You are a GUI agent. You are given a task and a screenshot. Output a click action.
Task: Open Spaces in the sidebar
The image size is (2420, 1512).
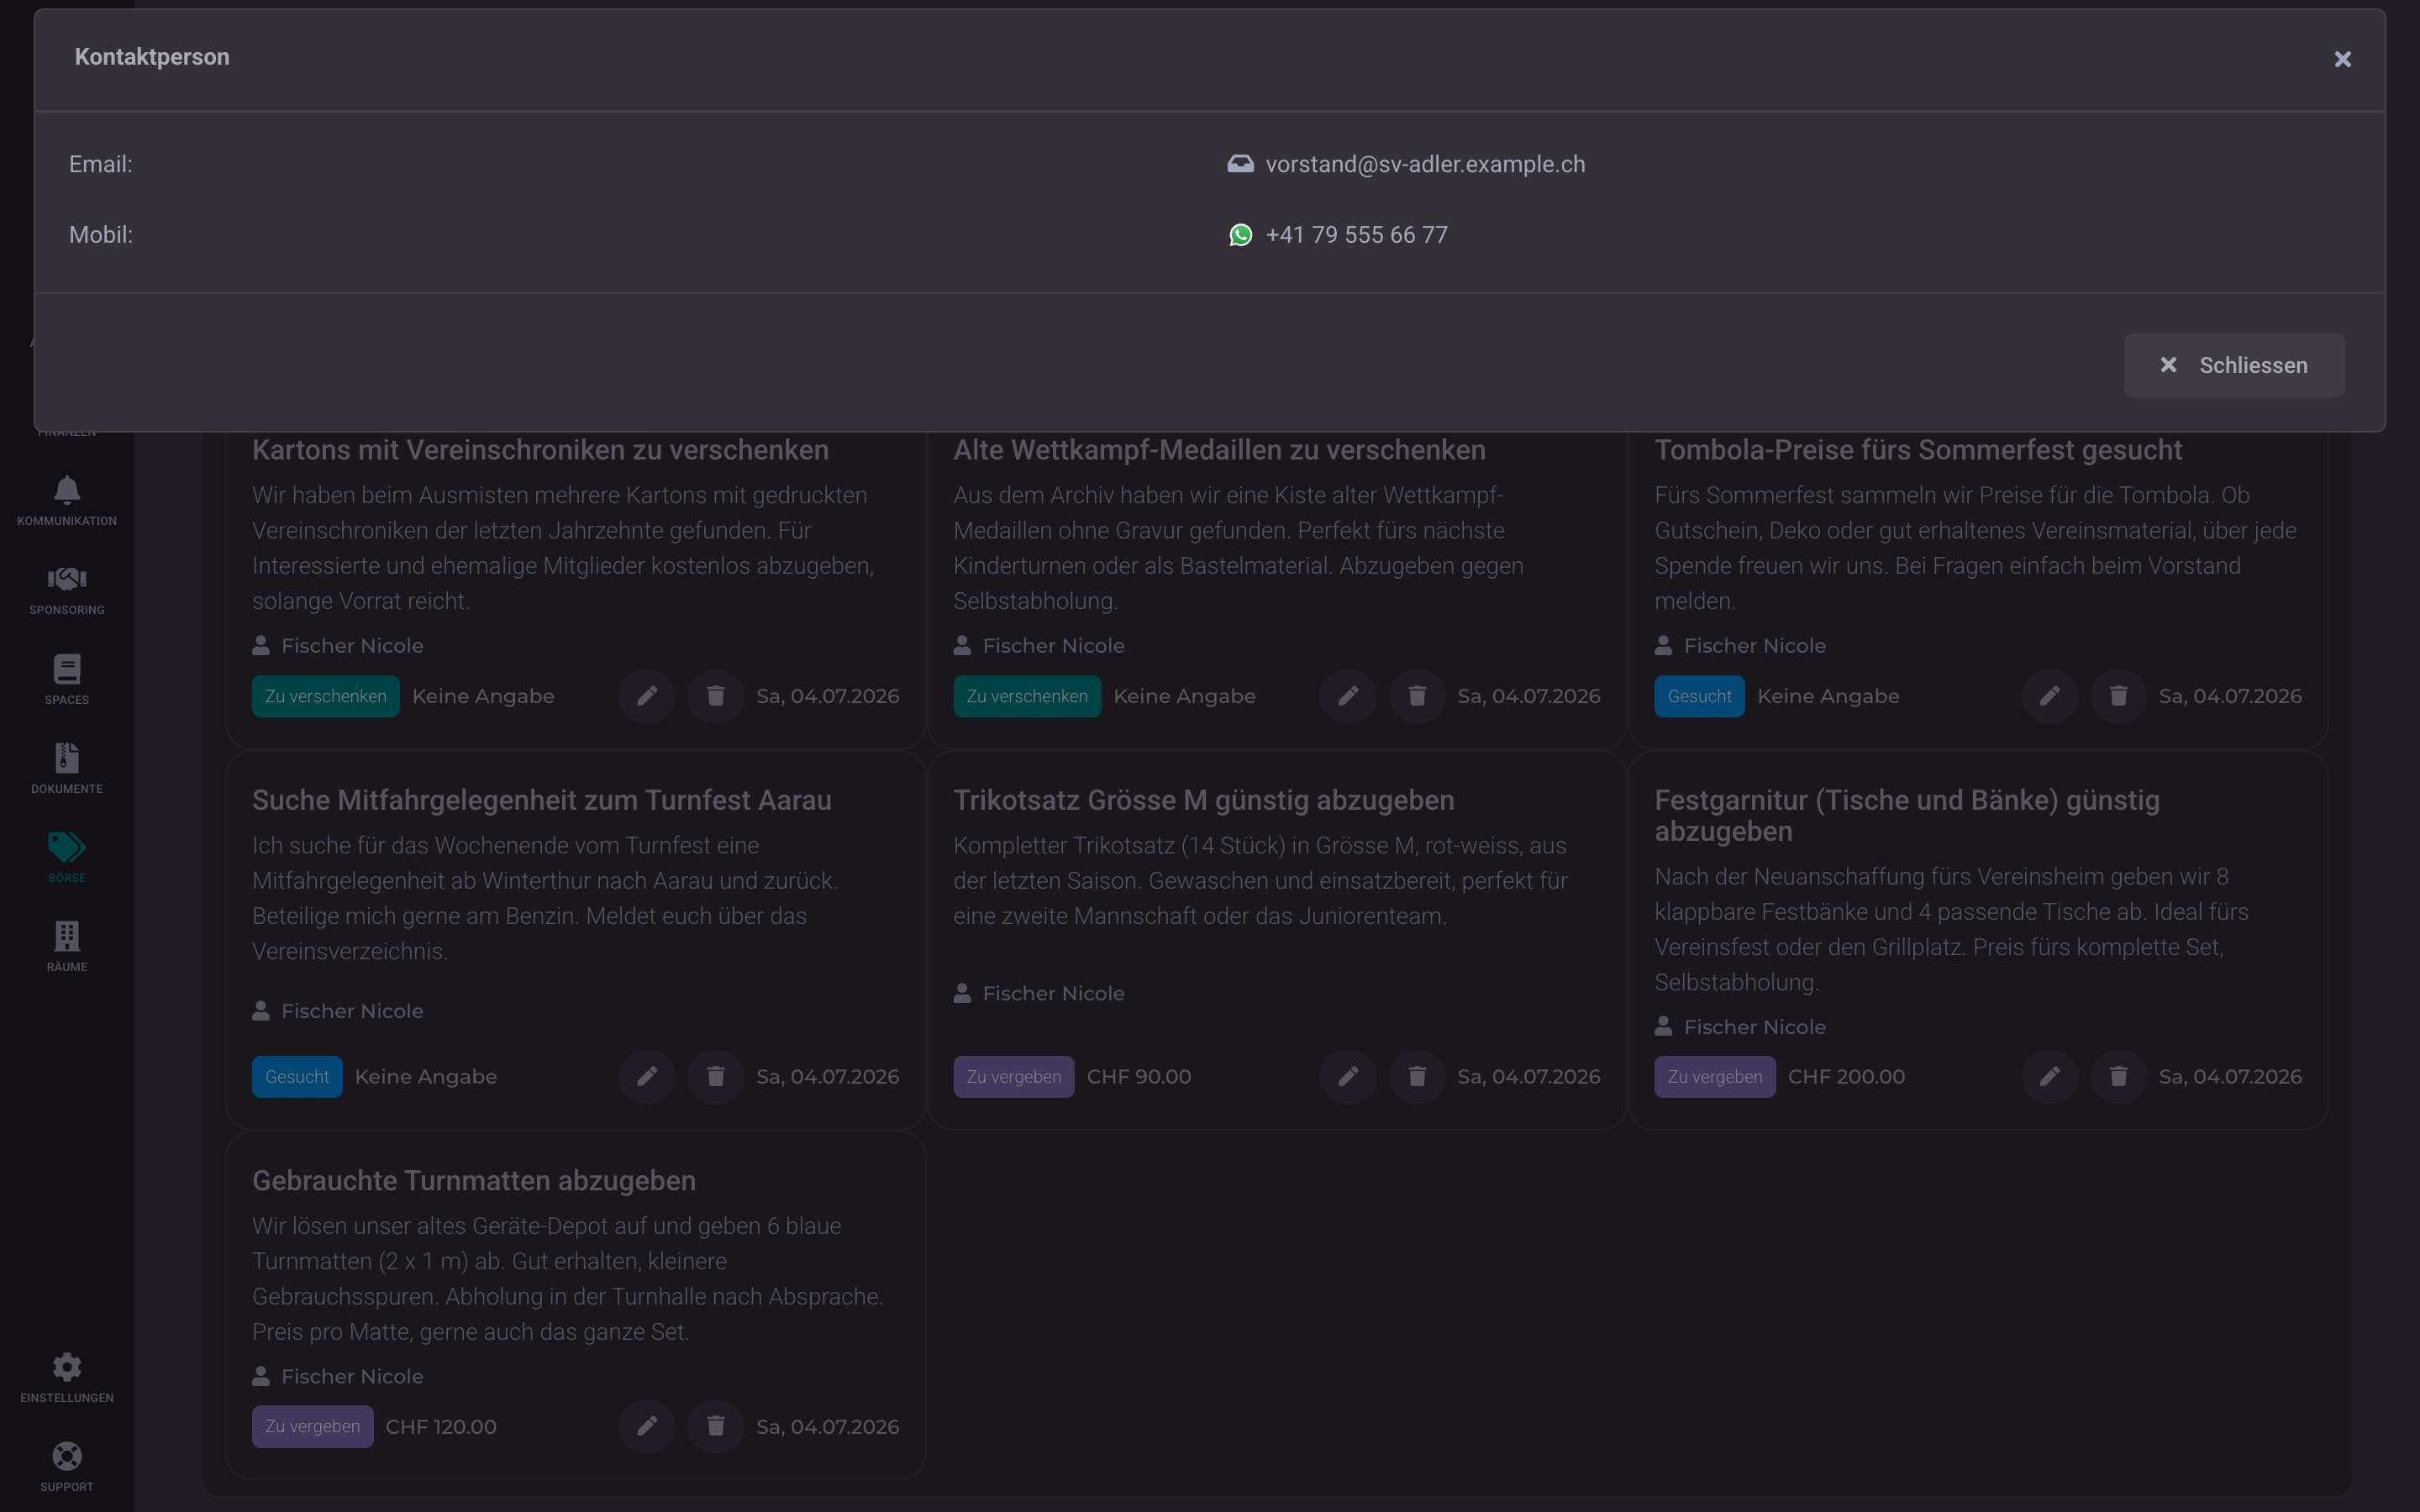tap(67, 679)
